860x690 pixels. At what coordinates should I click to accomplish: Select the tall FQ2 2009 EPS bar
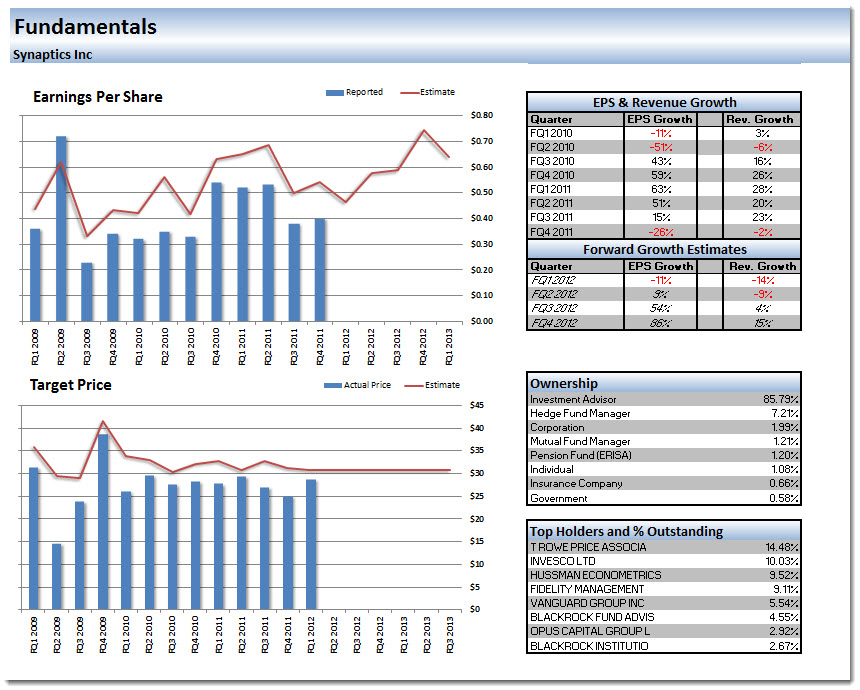(61, 229)
